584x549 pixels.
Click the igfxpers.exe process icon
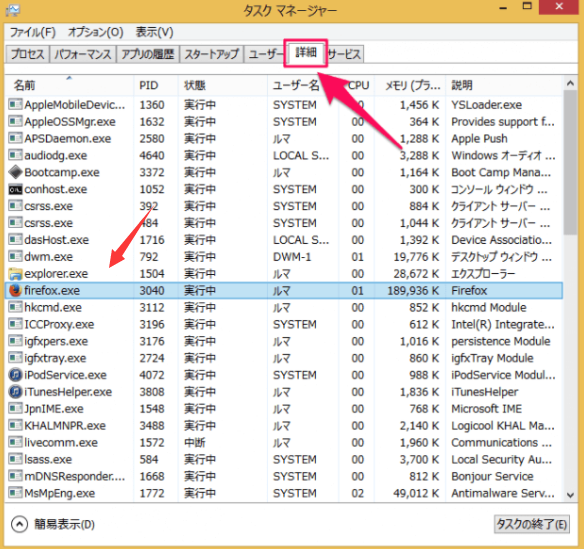point(15,341)
